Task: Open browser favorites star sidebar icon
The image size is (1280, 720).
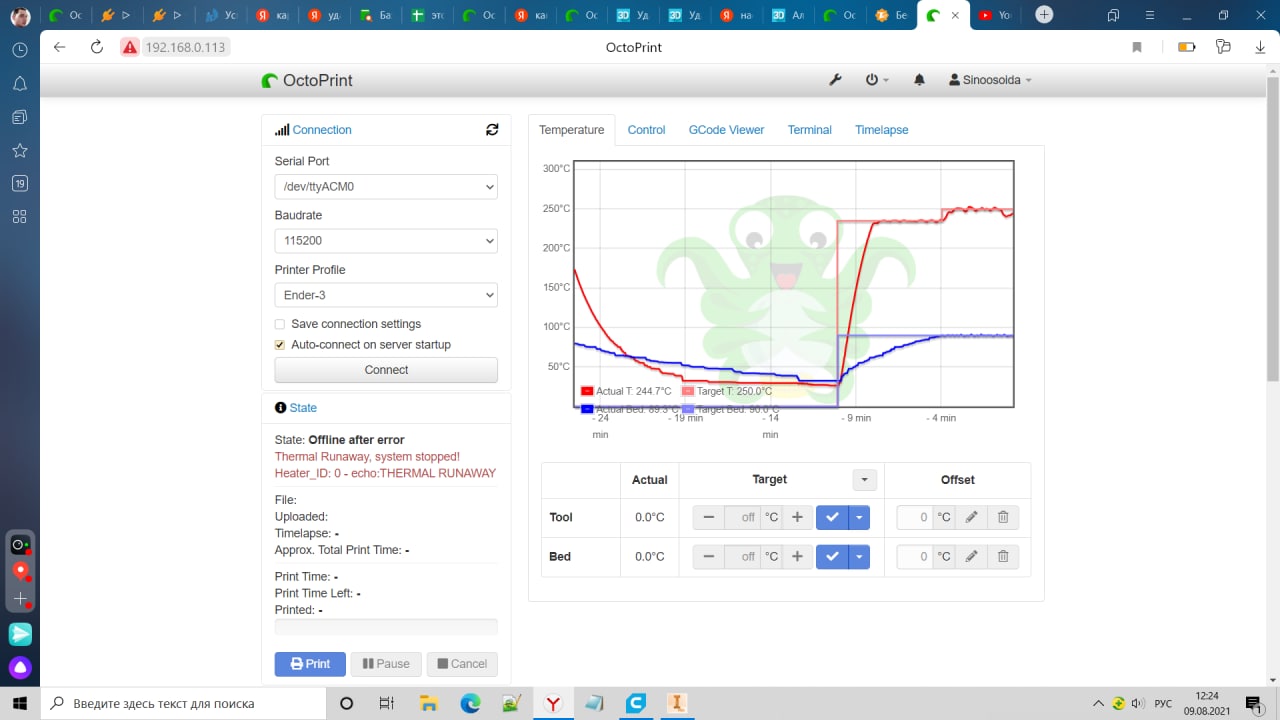Action: pos(19,150)
